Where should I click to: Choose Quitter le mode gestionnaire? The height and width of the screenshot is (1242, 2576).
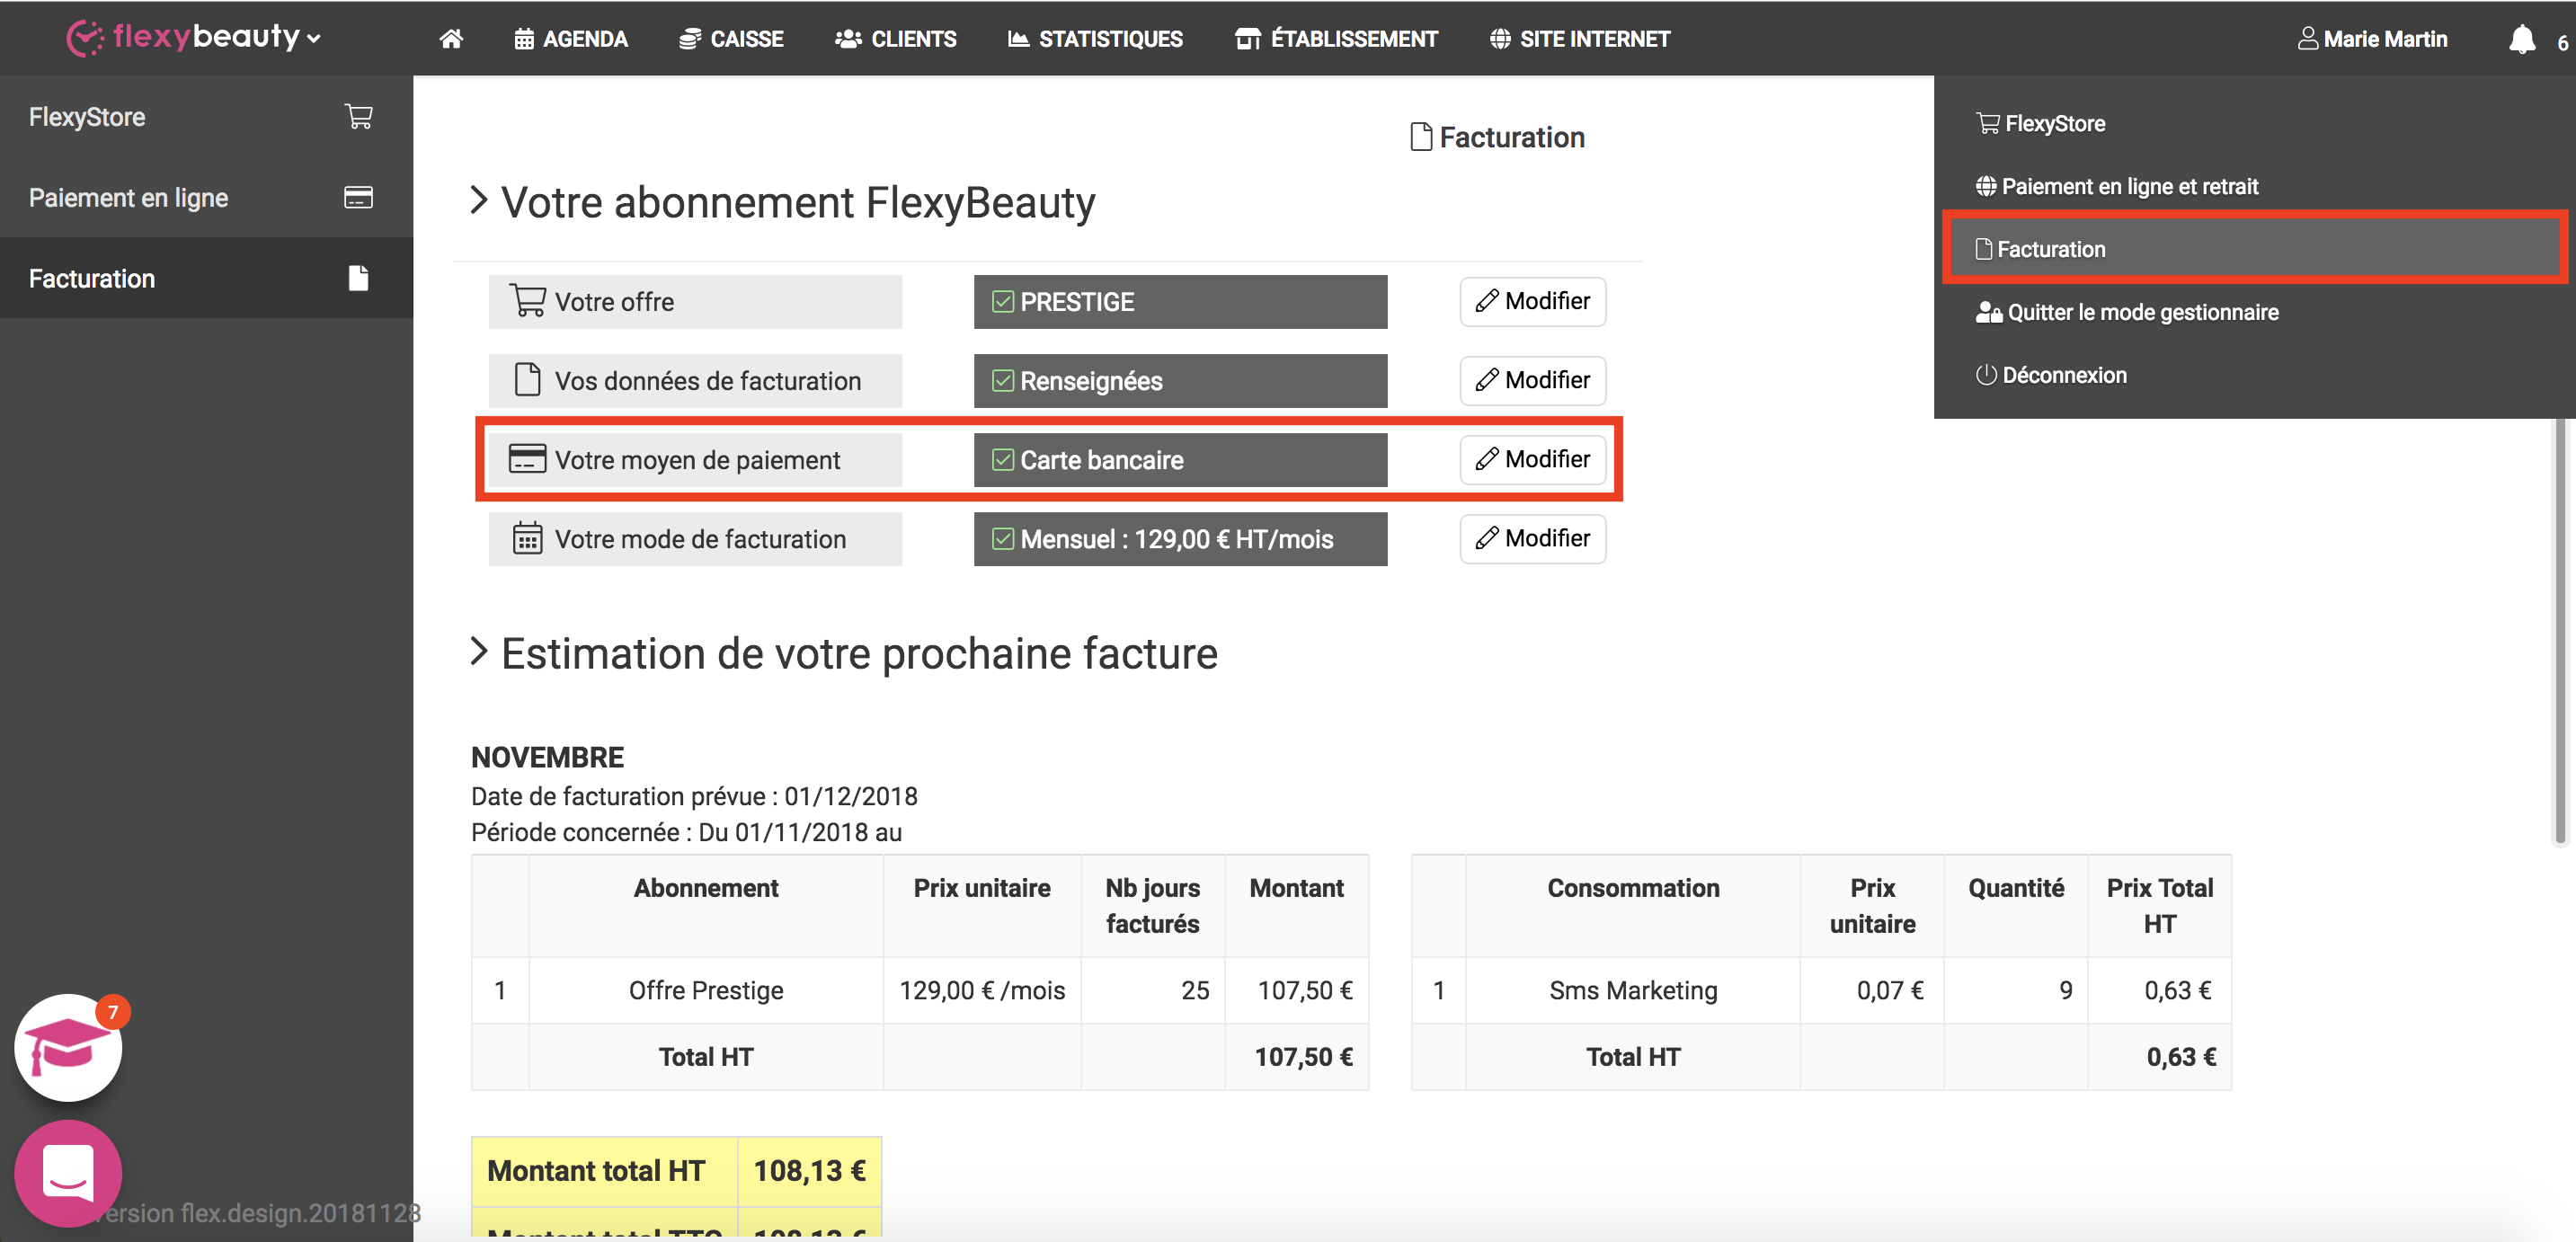click(x=2127, y=313)
